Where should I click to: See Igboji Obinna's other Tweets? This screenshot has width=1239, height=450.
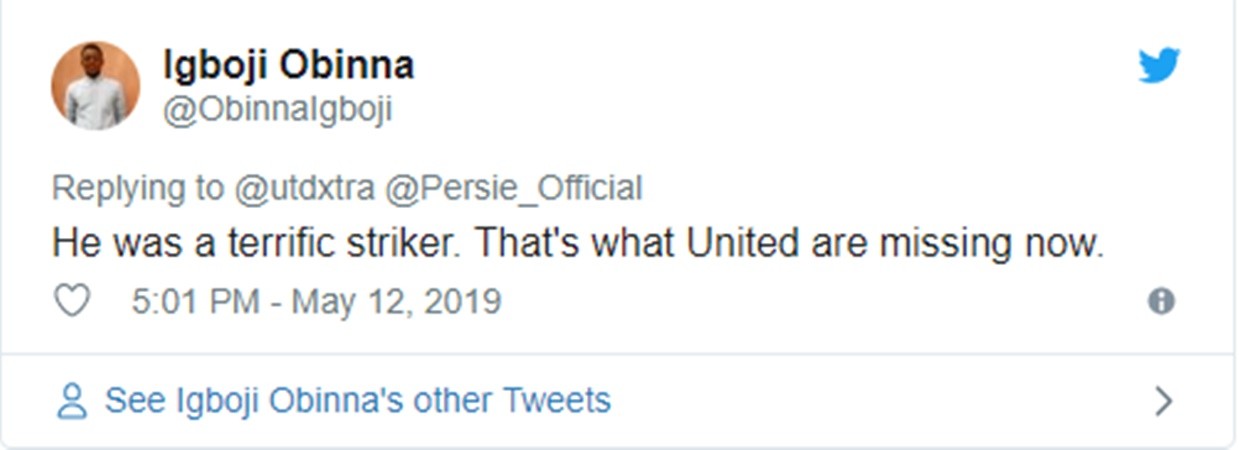click(357, 401)
